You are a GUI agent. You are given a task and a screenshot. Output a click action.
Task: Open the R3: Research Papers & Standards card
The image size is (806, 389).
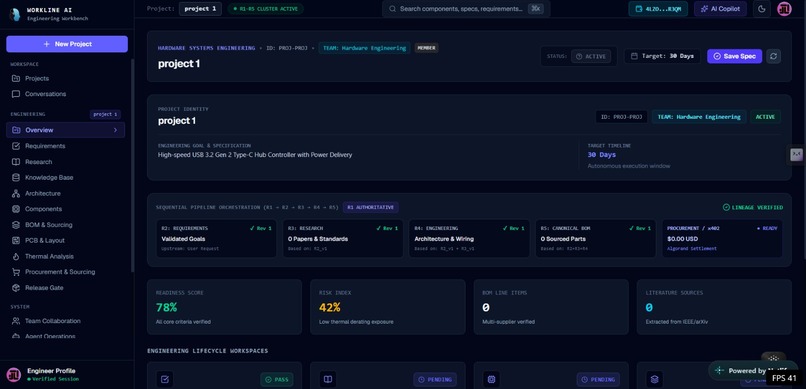(343, 239)
